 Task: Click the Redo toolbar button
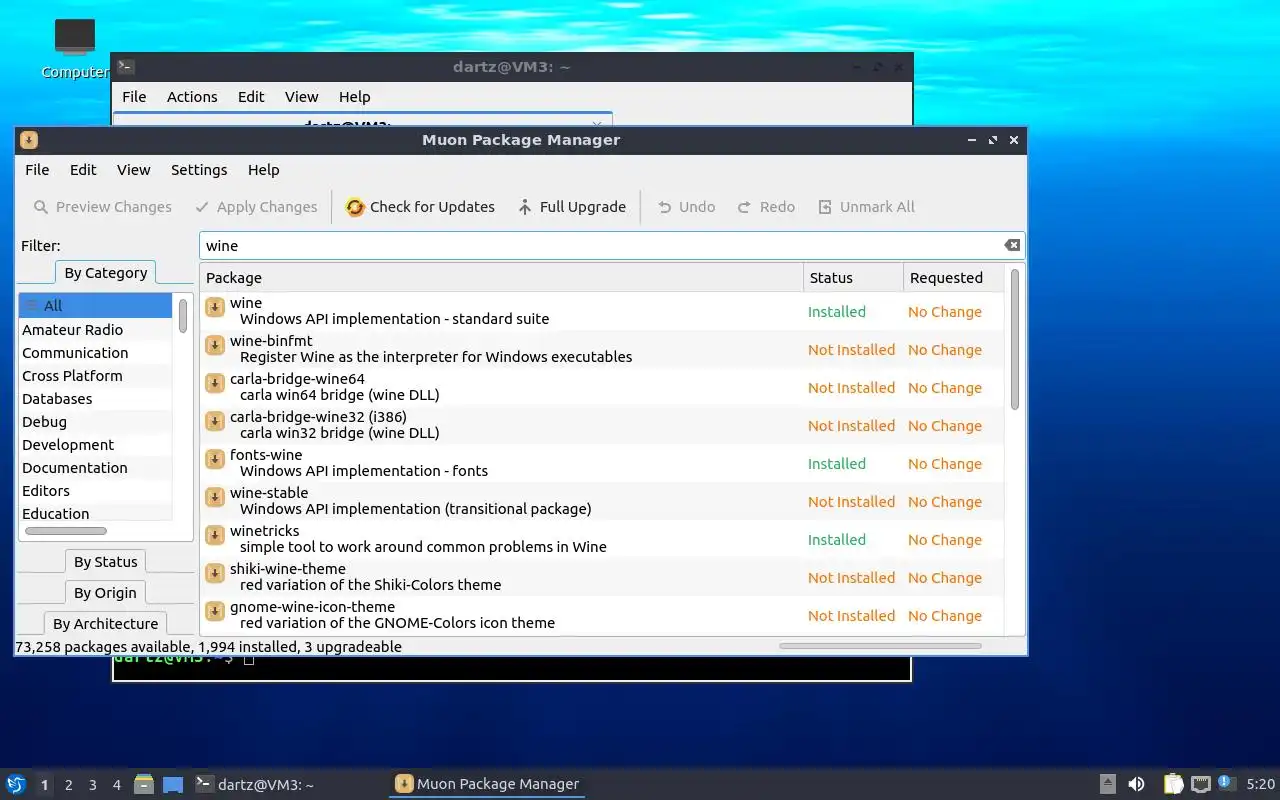click(x=766, y=207)
